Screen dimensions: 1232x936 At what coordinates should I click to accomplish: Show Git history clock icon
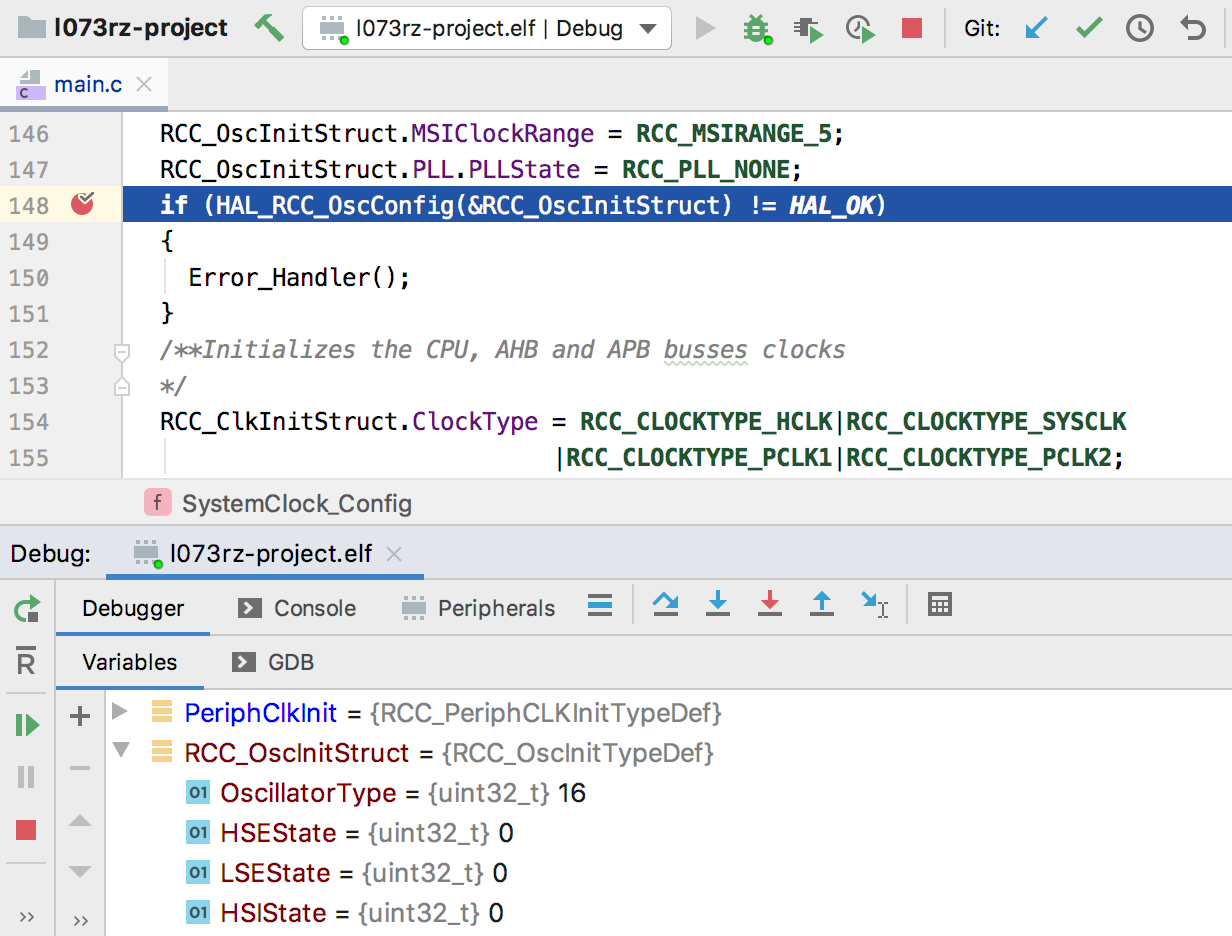tap(1140, 28)
